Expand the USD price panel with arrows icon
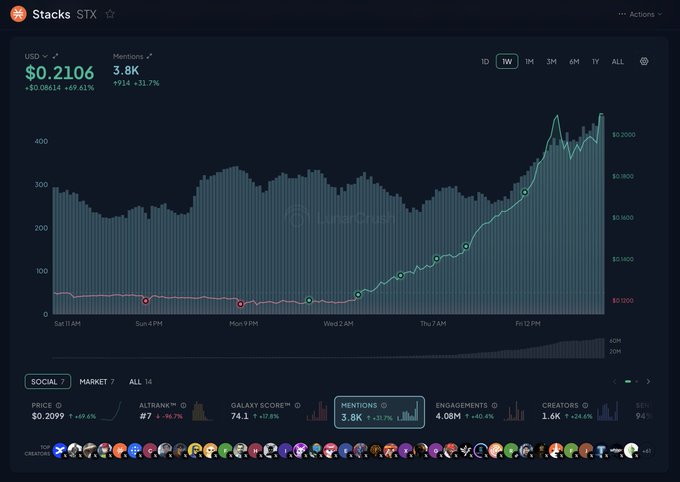Screen dimensions: 680x482 [55, 56]
